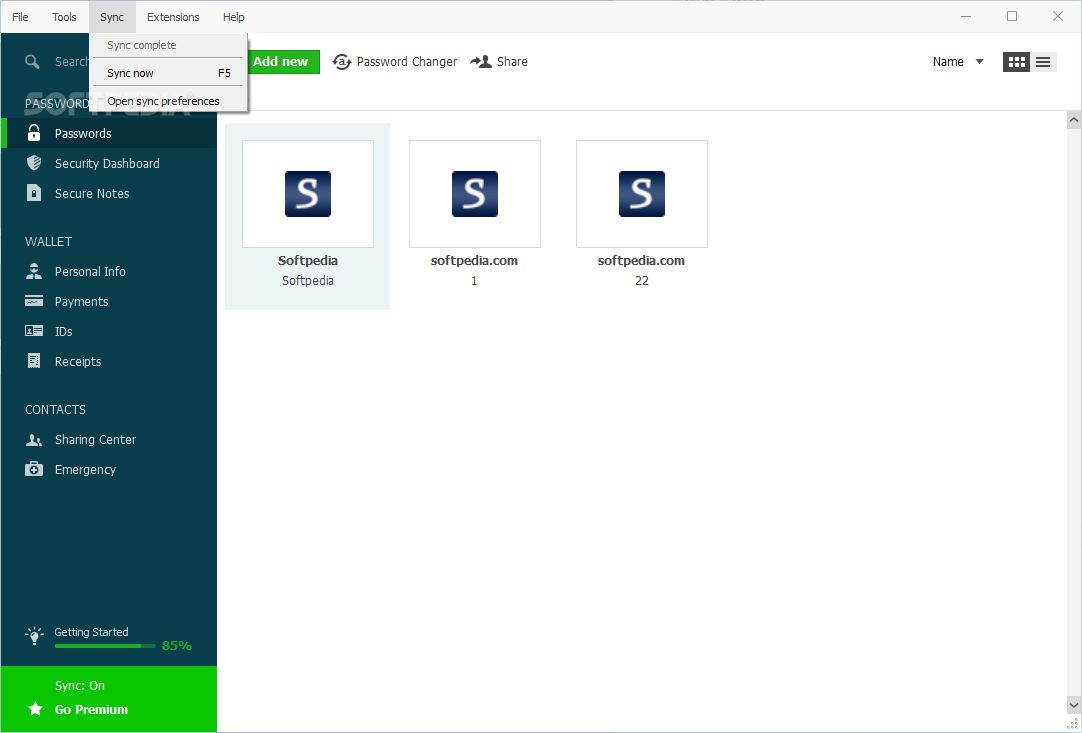This screenshot has width=1082, height=733.
Task: Open Receipts in sidebar
Action: click(109, 361)
